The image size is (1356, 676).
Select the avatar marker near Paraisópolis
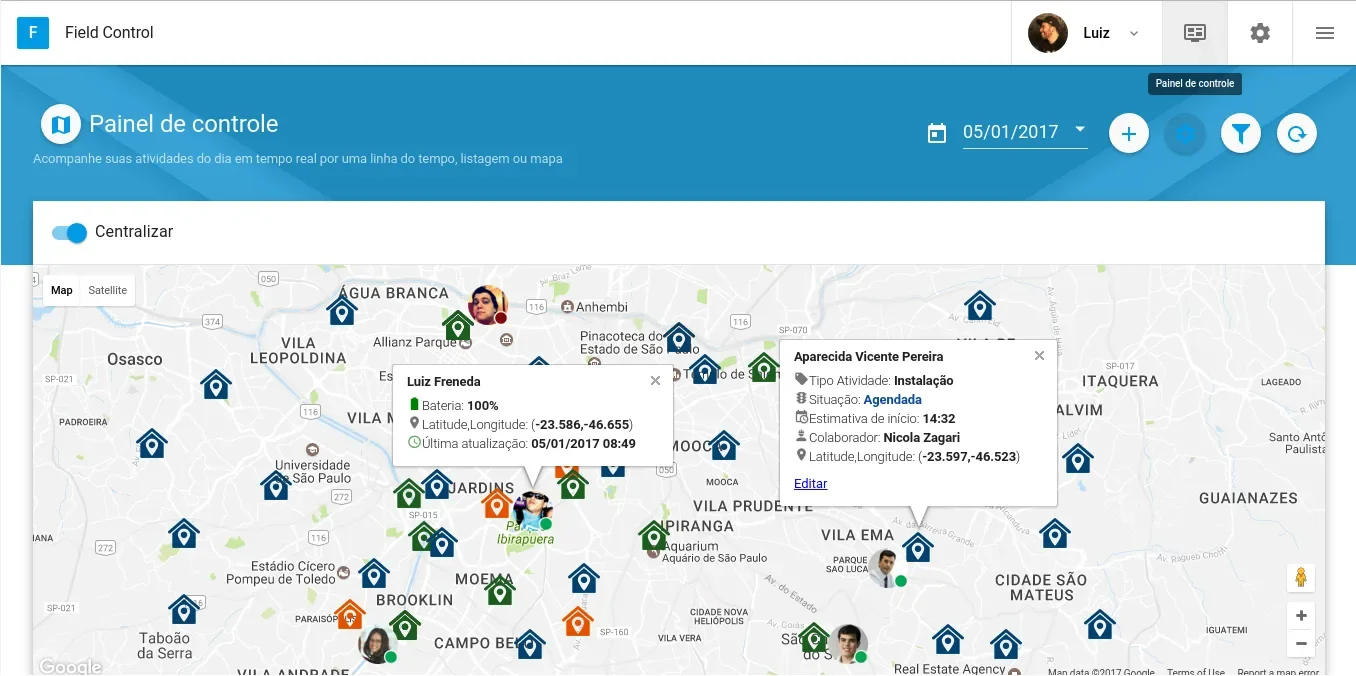click(x=378, y=644)
